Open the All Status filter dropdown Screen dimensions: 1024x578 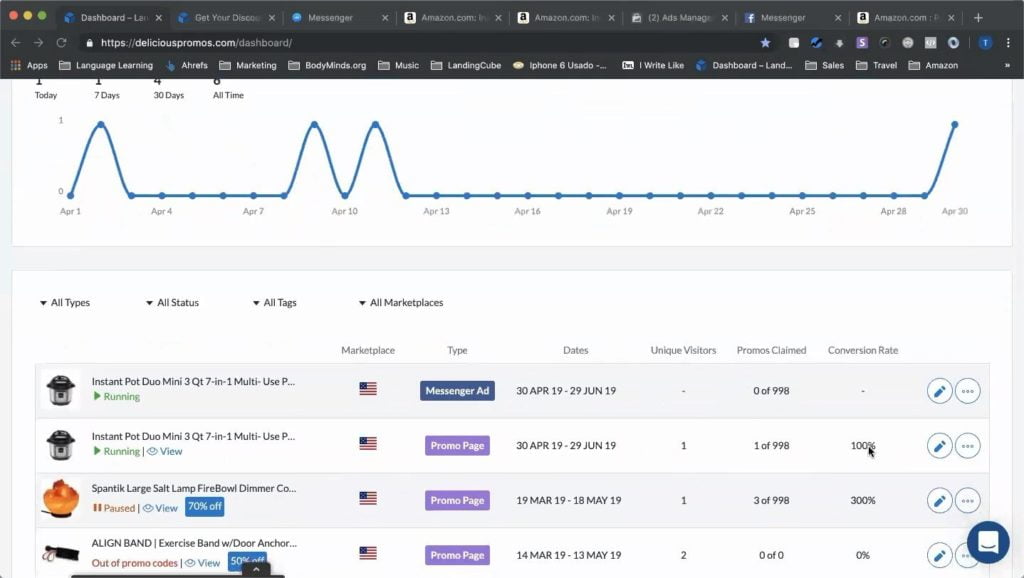(x=172, y=302)
